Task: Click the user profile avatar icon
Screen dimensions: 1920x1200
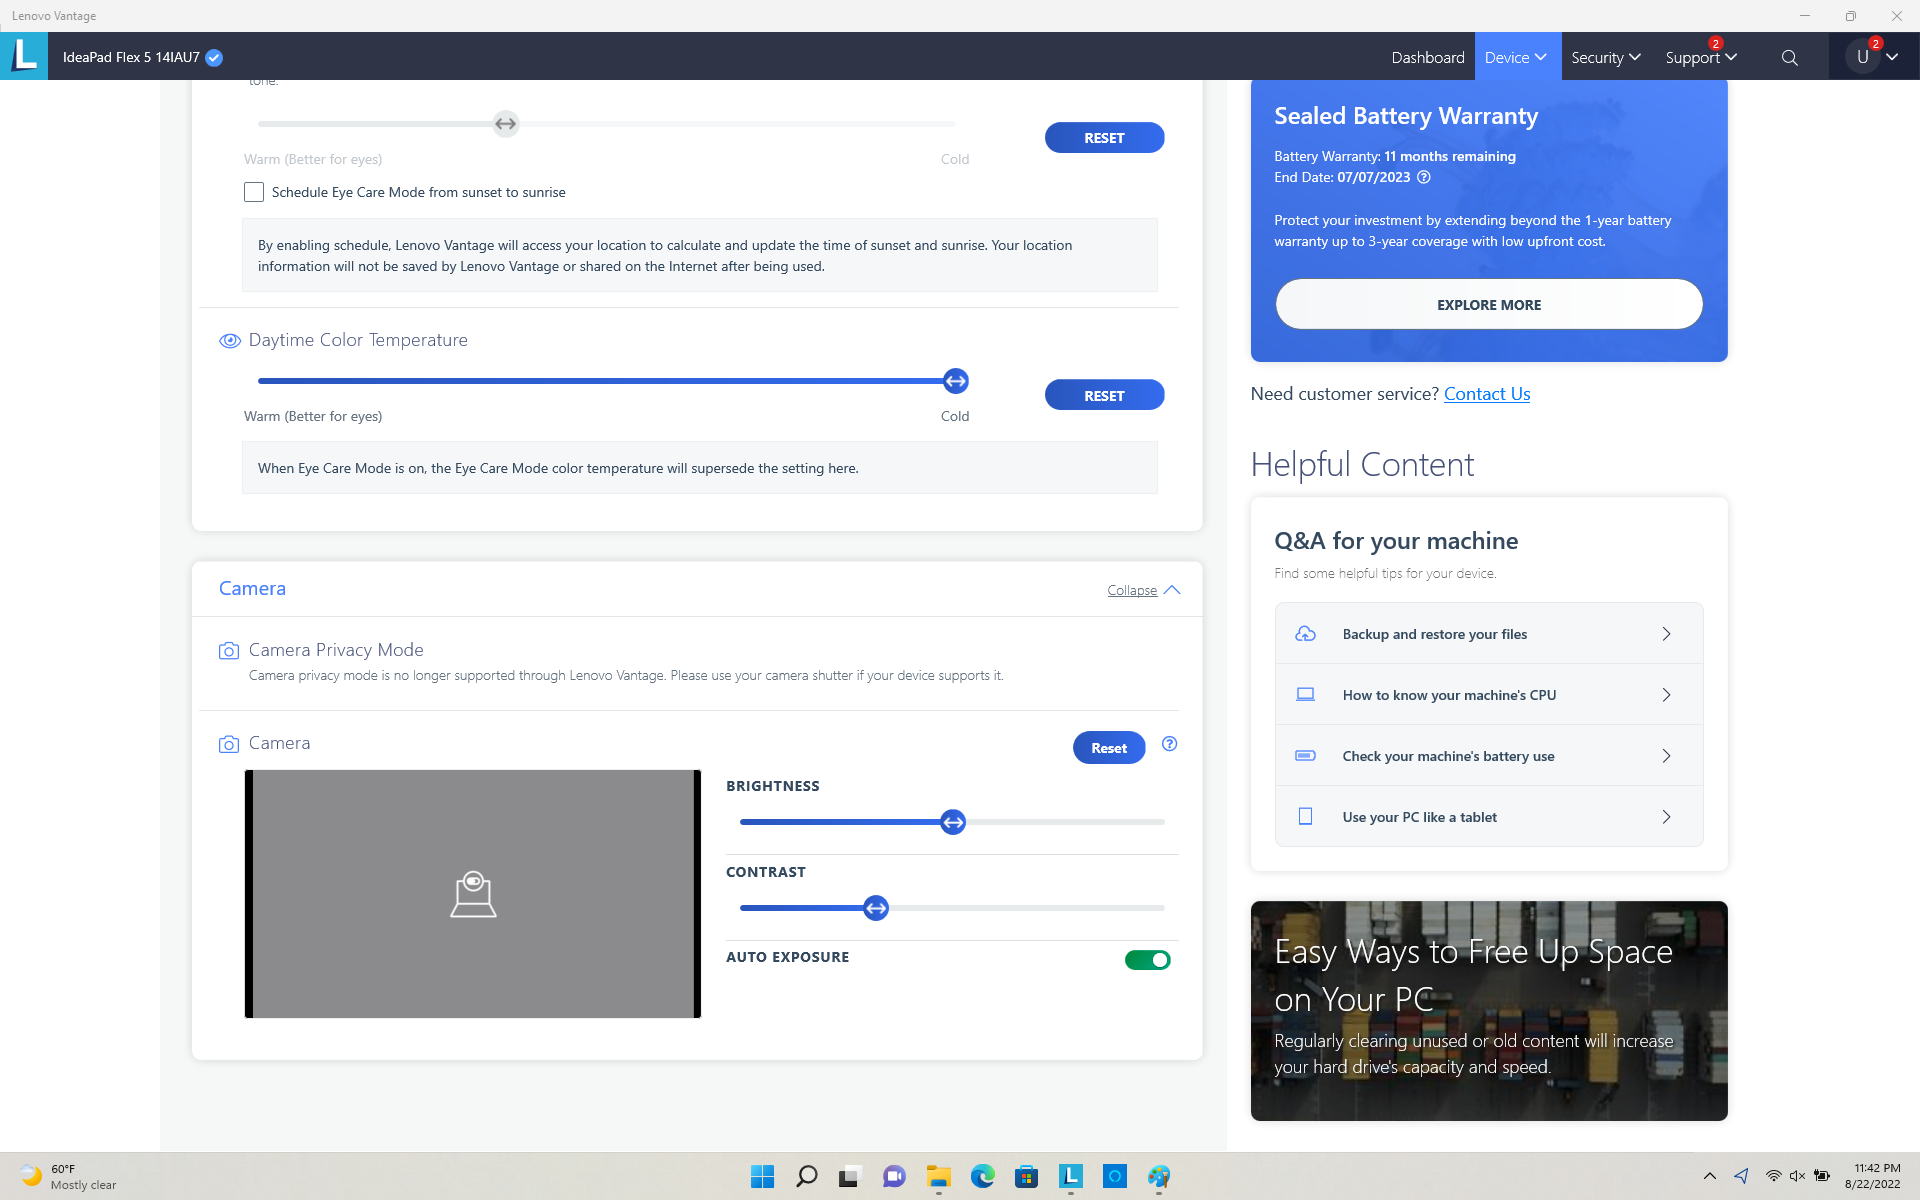Action: pos(1862,57)
